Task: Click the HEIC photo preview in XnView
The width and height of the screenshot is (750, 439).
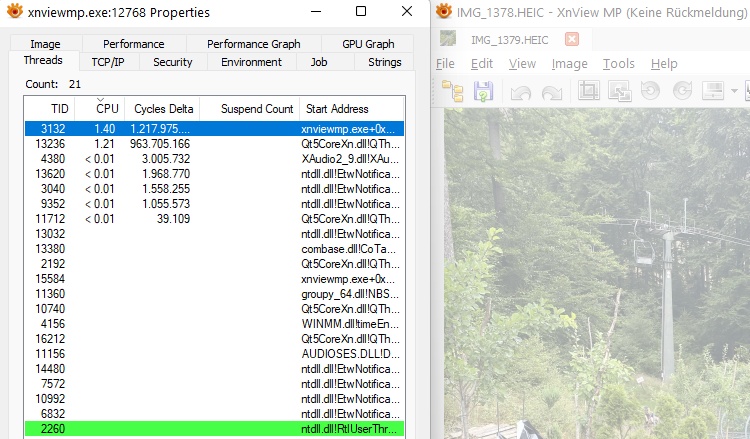Action: tap(597, 274)
